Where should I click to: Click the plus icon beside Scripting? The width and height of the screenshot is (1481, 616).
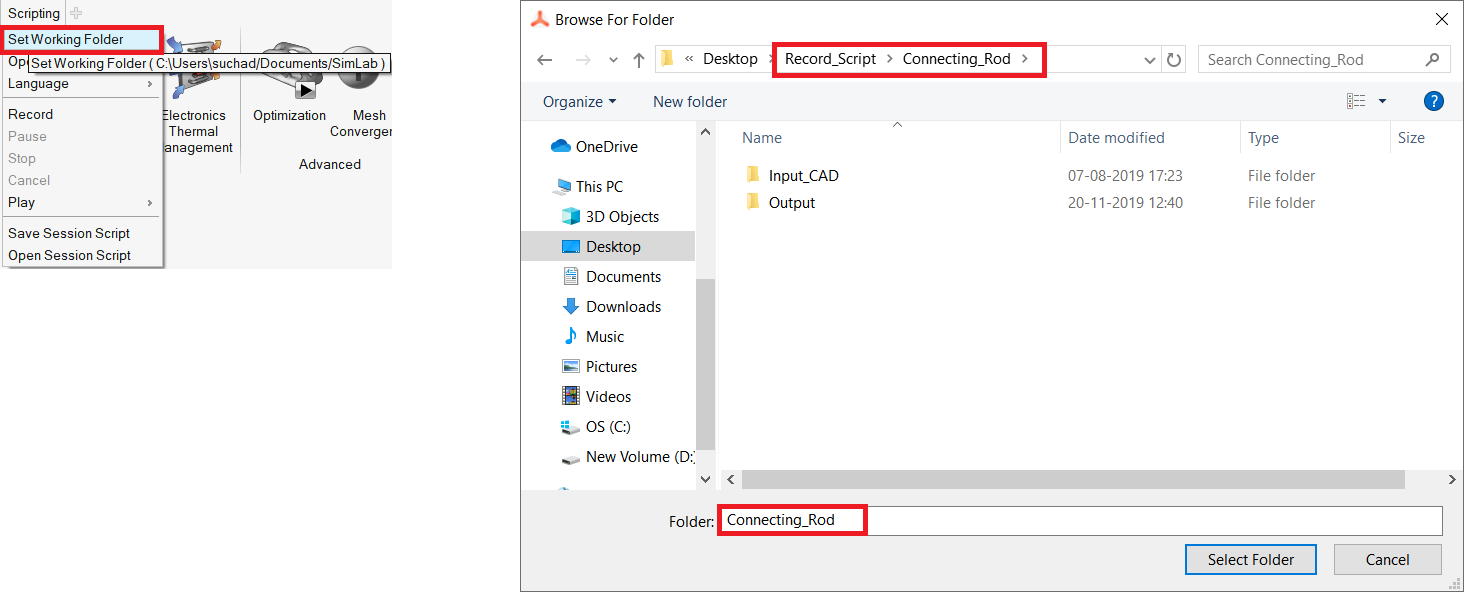(77, 14)
